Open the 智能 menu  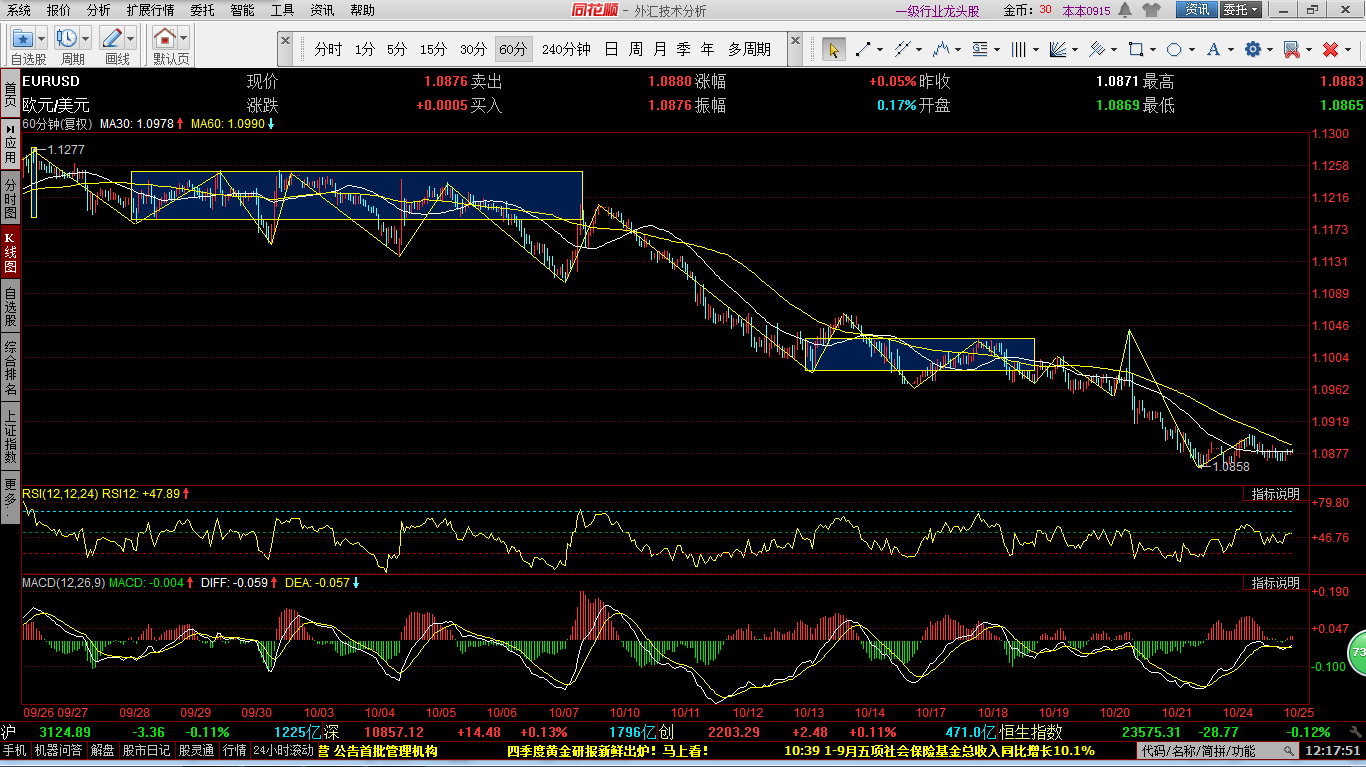click(x=242, y=10)
